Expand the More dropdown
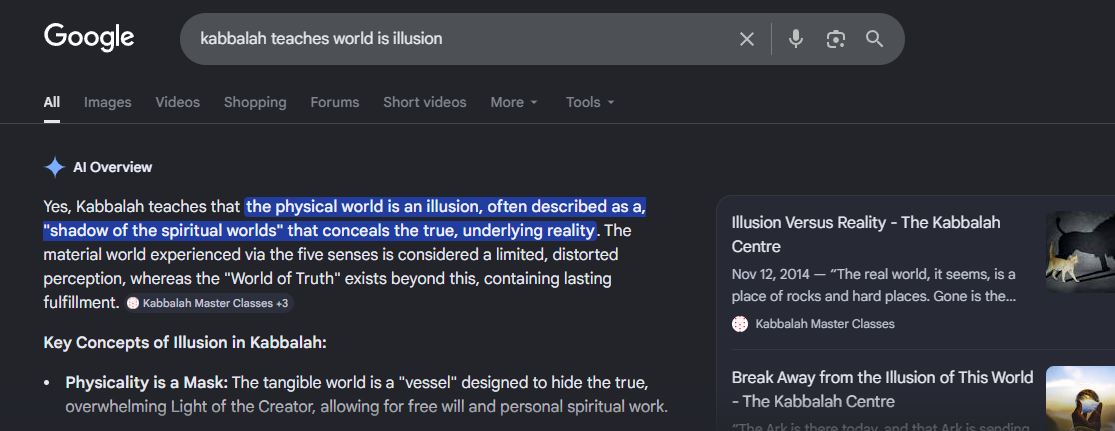 pyautogui.click(x=514, y=102)
